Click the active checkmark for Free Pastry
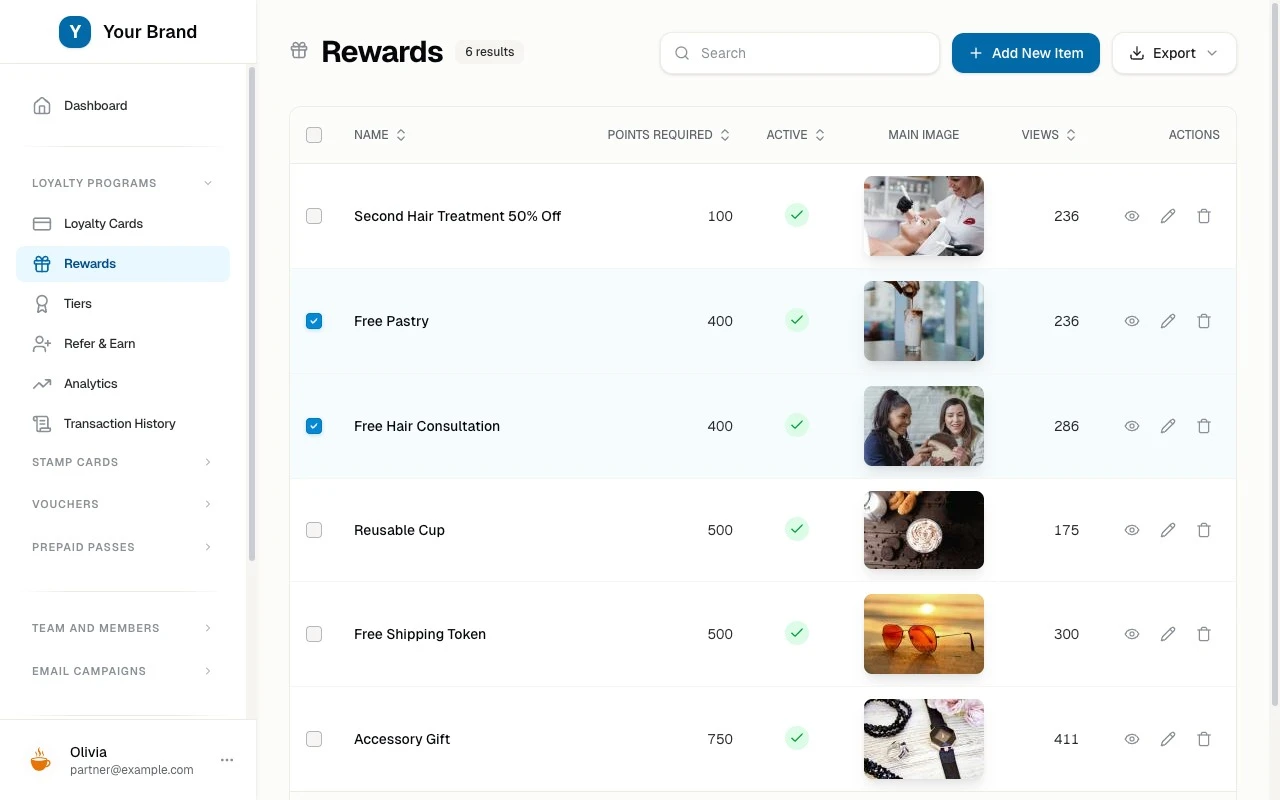The height and width of the screenshot is (800, 1280). 796,320
